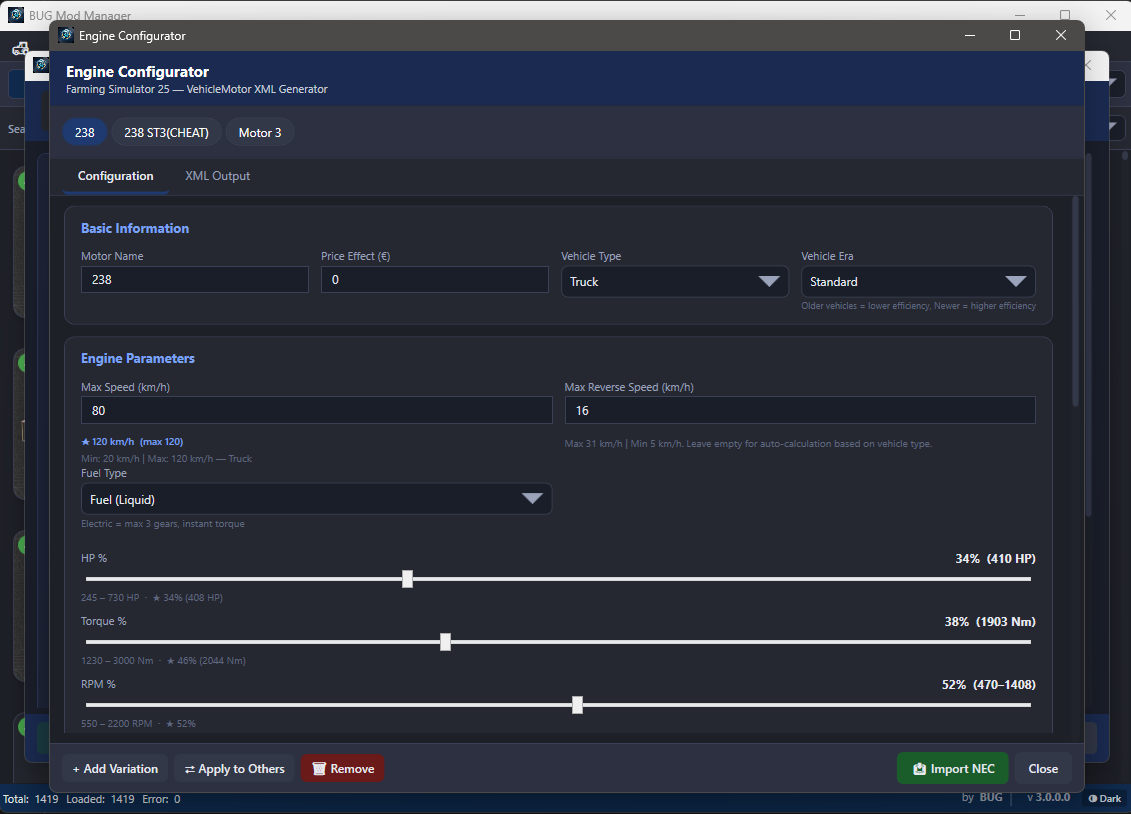This screenshot has width=1131, height=814.
Task: Switch to the XML Output tab
Action: pos(217,176)
